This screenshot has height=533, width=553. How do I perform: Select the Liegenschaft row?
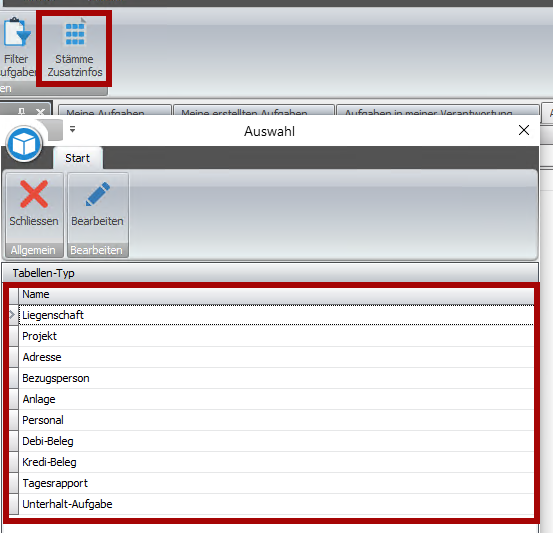(276, 315)
